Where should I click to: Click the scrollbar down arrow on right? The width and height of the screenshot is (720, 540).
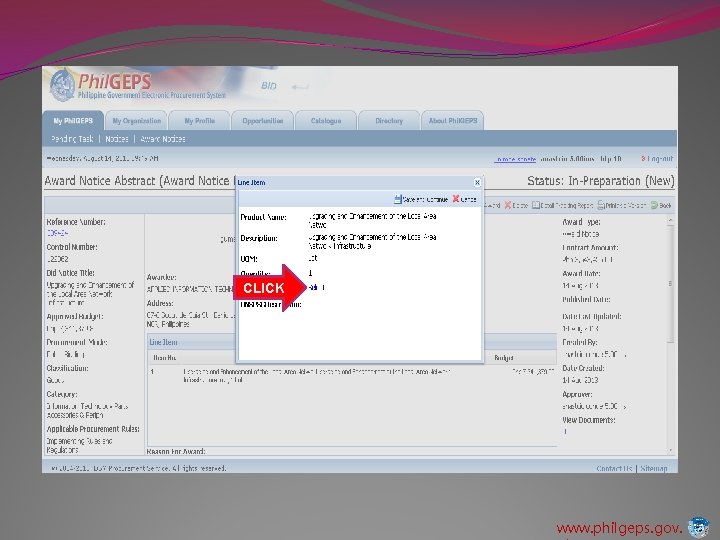click(670, 451)
